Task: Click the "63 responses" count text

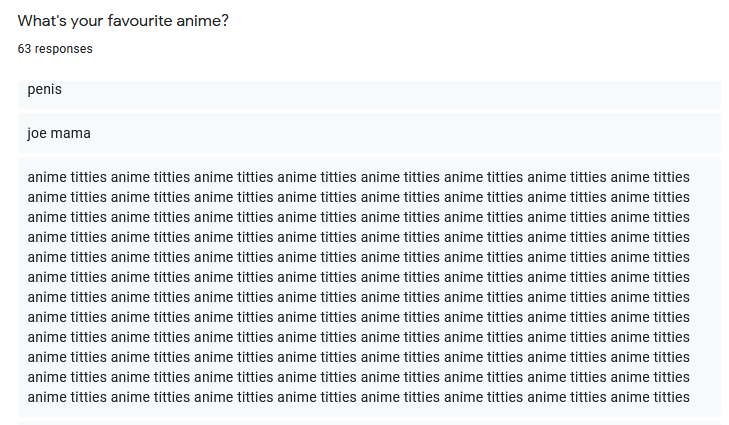Action: click(x=55, y=49)
